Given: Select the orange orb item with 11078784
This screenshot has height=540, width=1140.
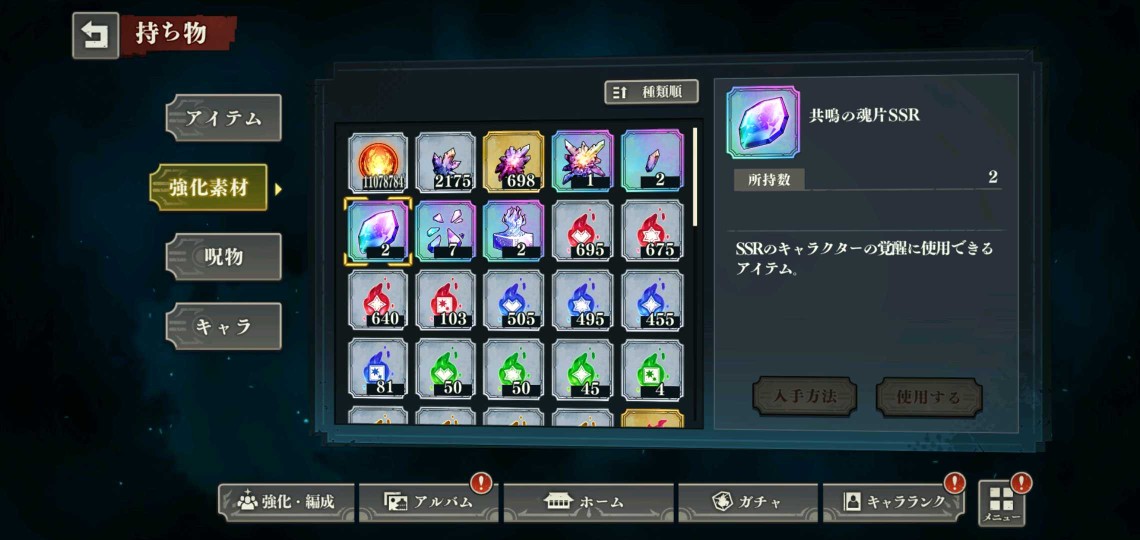Looking at the screenshot, I should coord(378,161).
